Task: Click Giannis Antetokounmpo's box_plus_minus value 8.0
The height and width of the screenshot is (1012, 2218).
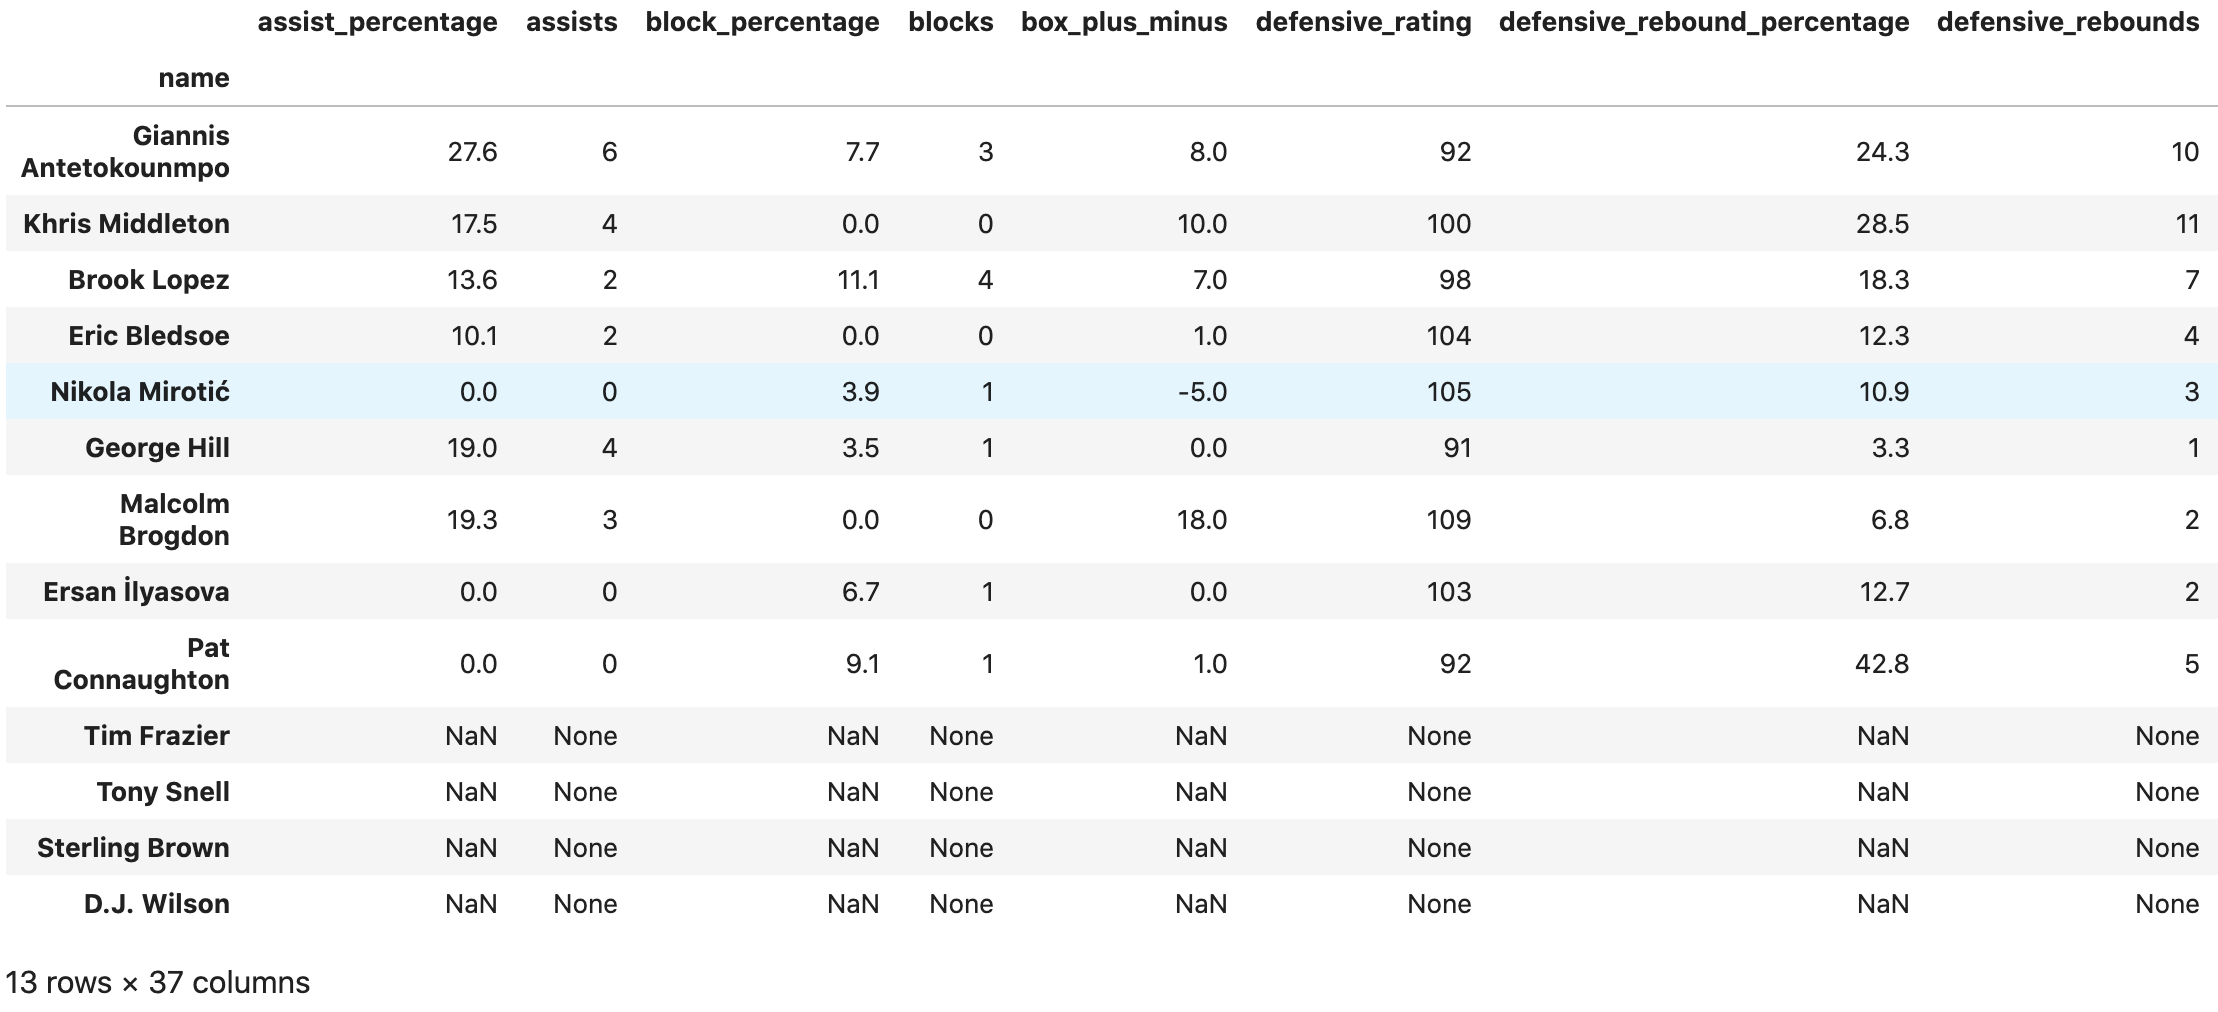Action: click(x=1209, y=152)
